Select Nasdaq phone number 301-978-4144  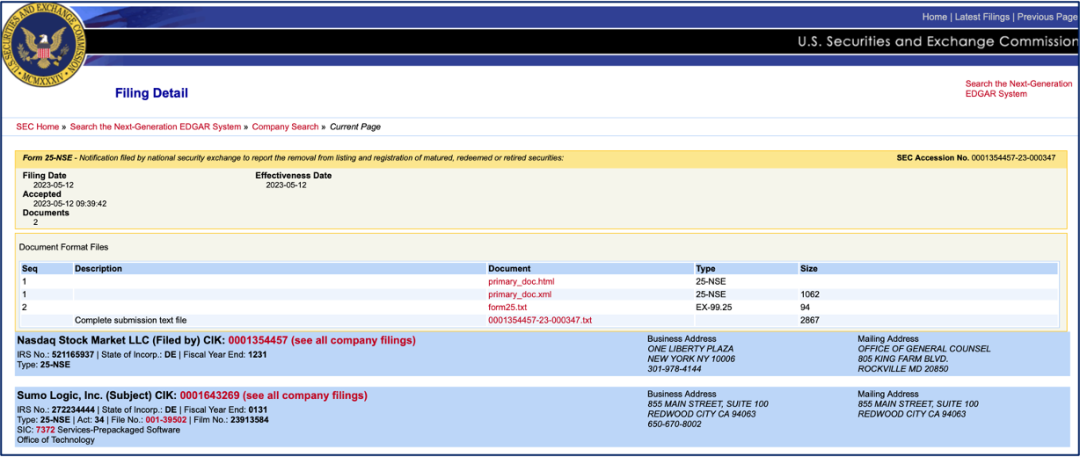(x=672, y=369)
